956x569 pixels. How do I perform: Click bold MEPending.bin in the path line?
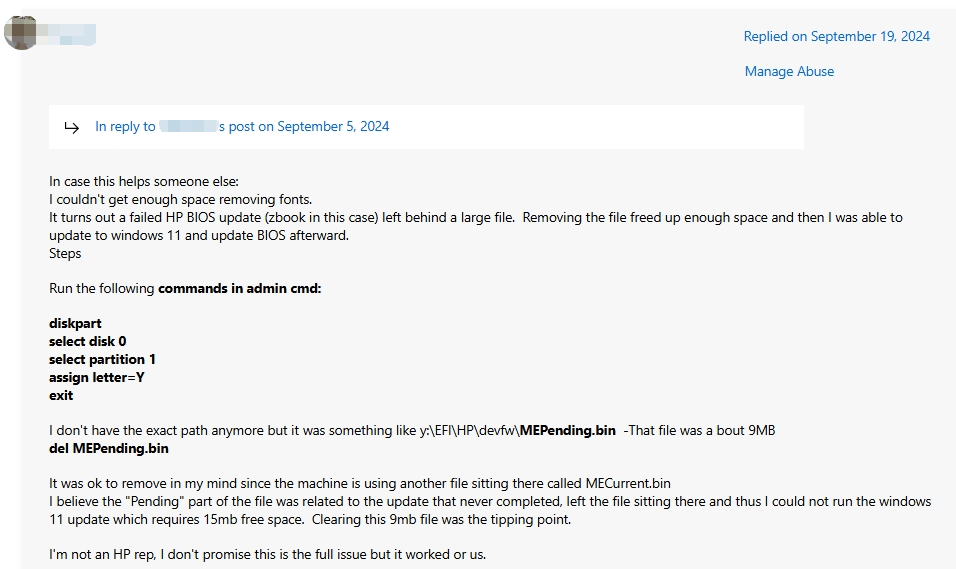(568, 431)
